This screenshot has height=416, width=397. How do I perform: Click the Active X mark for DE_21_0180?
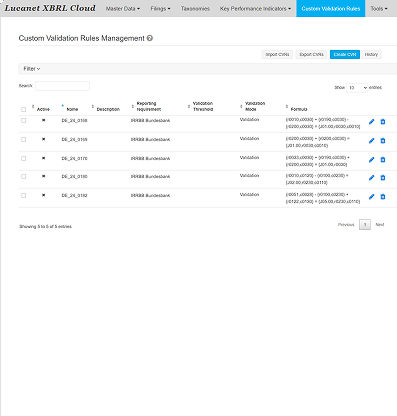click(x=43, y=176)
